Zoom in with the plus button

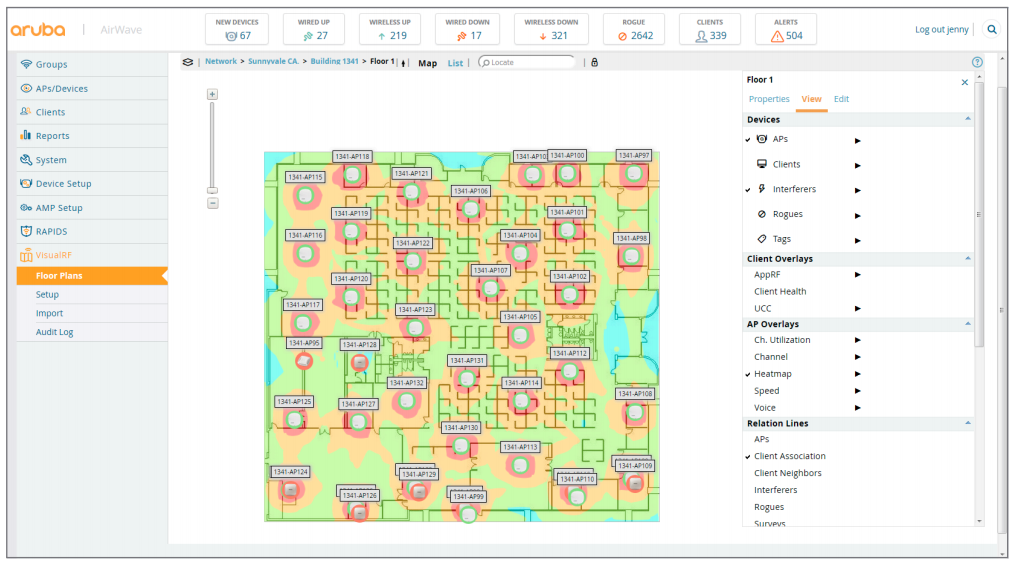point(212,94)
